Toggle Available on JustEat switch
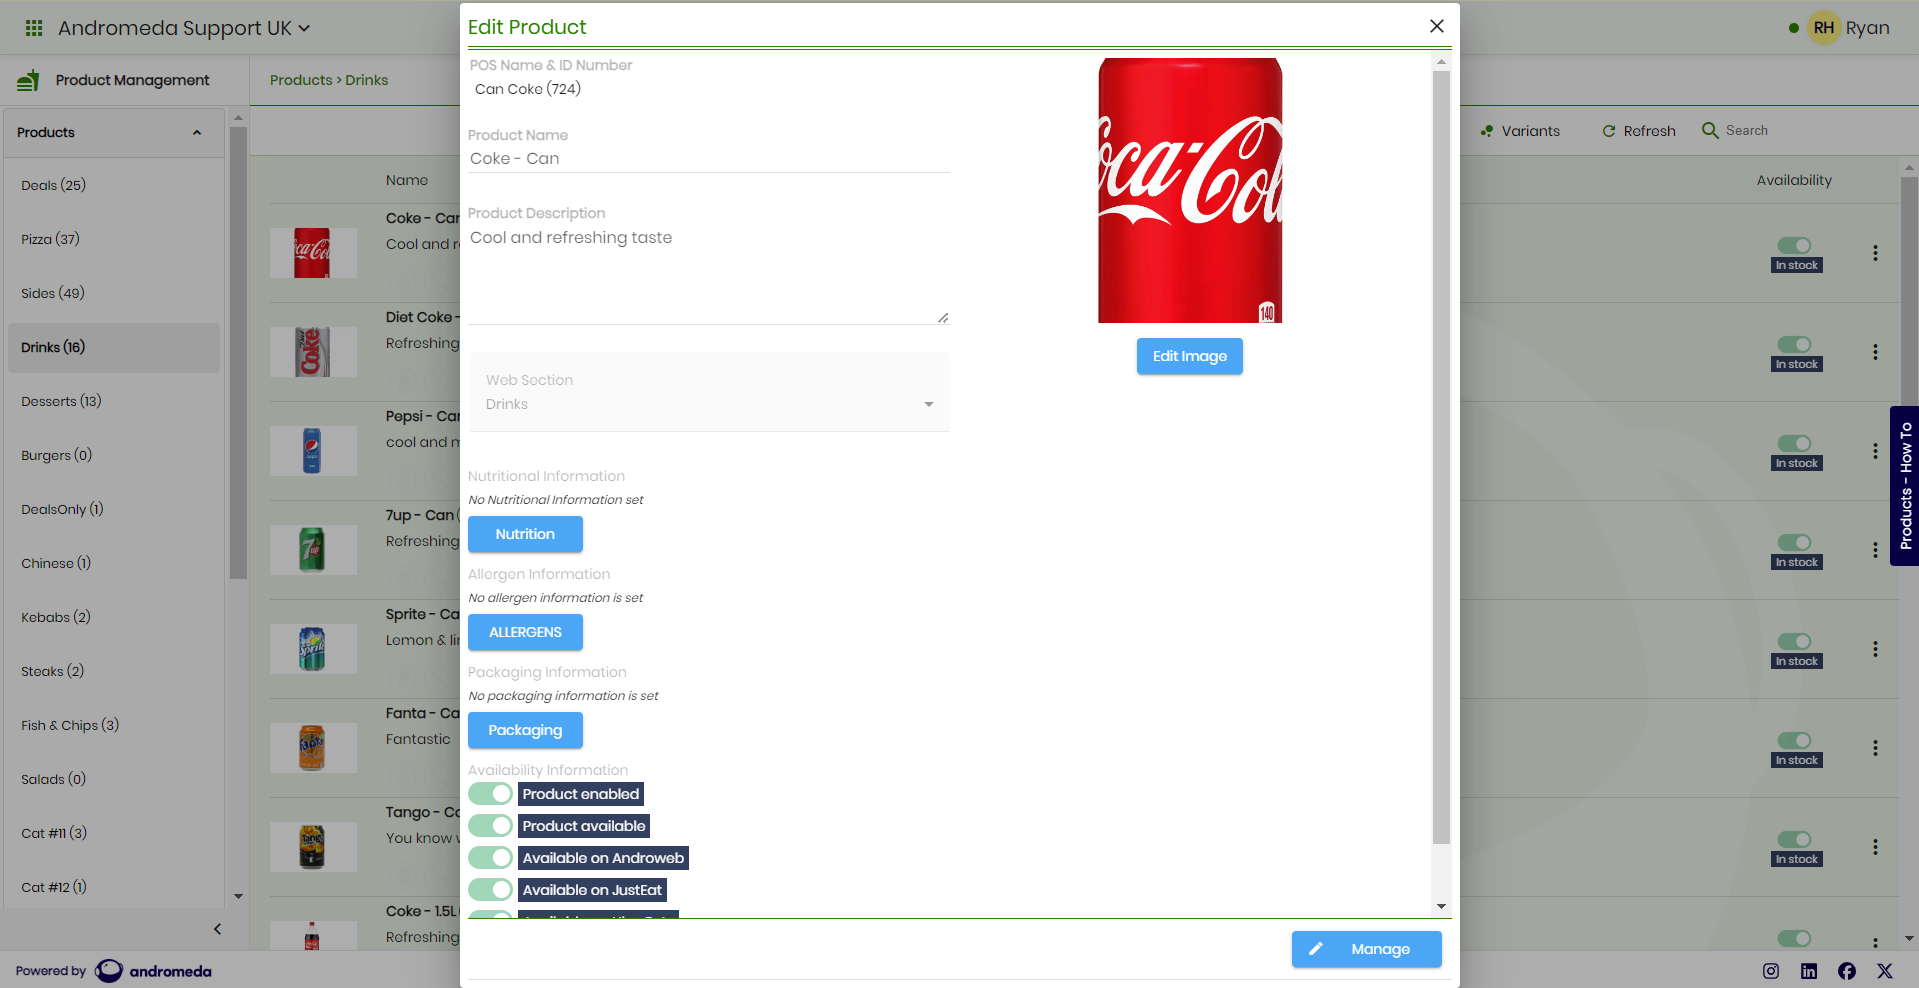Viewport: 1919px width, 988px height. click(x=490, y=890)
